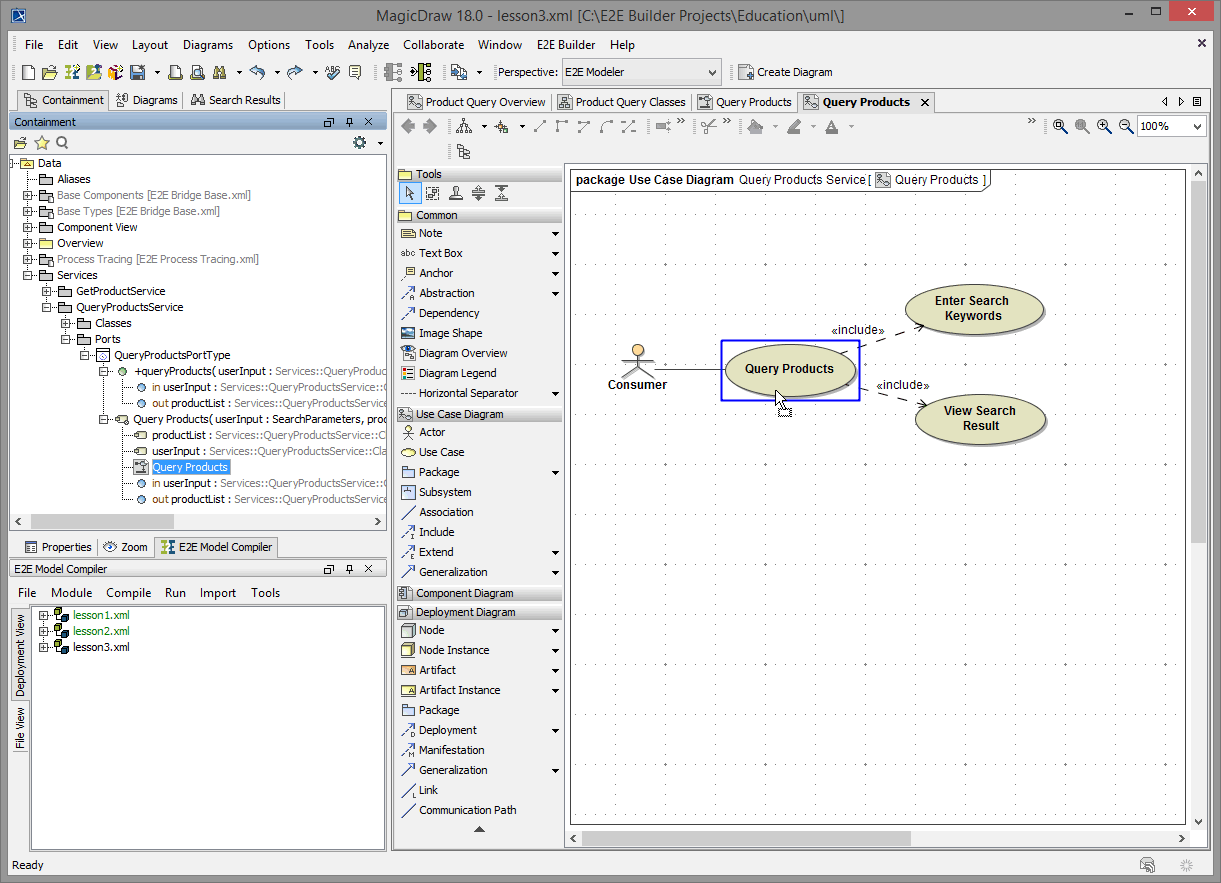
Task: Toggle the pin on E2E Model Compiler panel
Action: [x=348, y=568]
